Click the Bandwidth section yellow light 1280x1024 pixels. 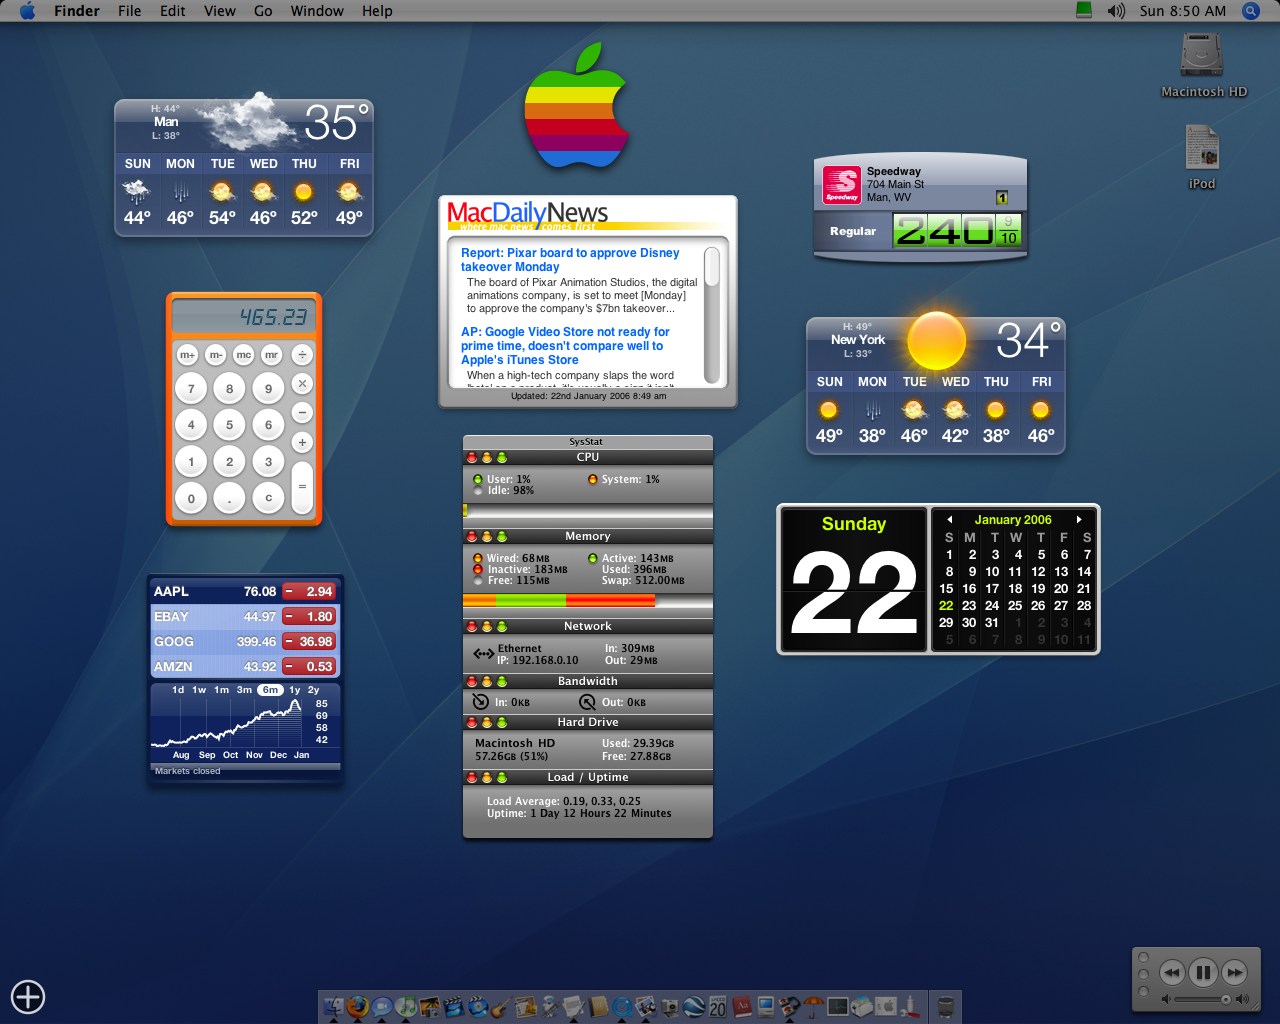point(487,681)
